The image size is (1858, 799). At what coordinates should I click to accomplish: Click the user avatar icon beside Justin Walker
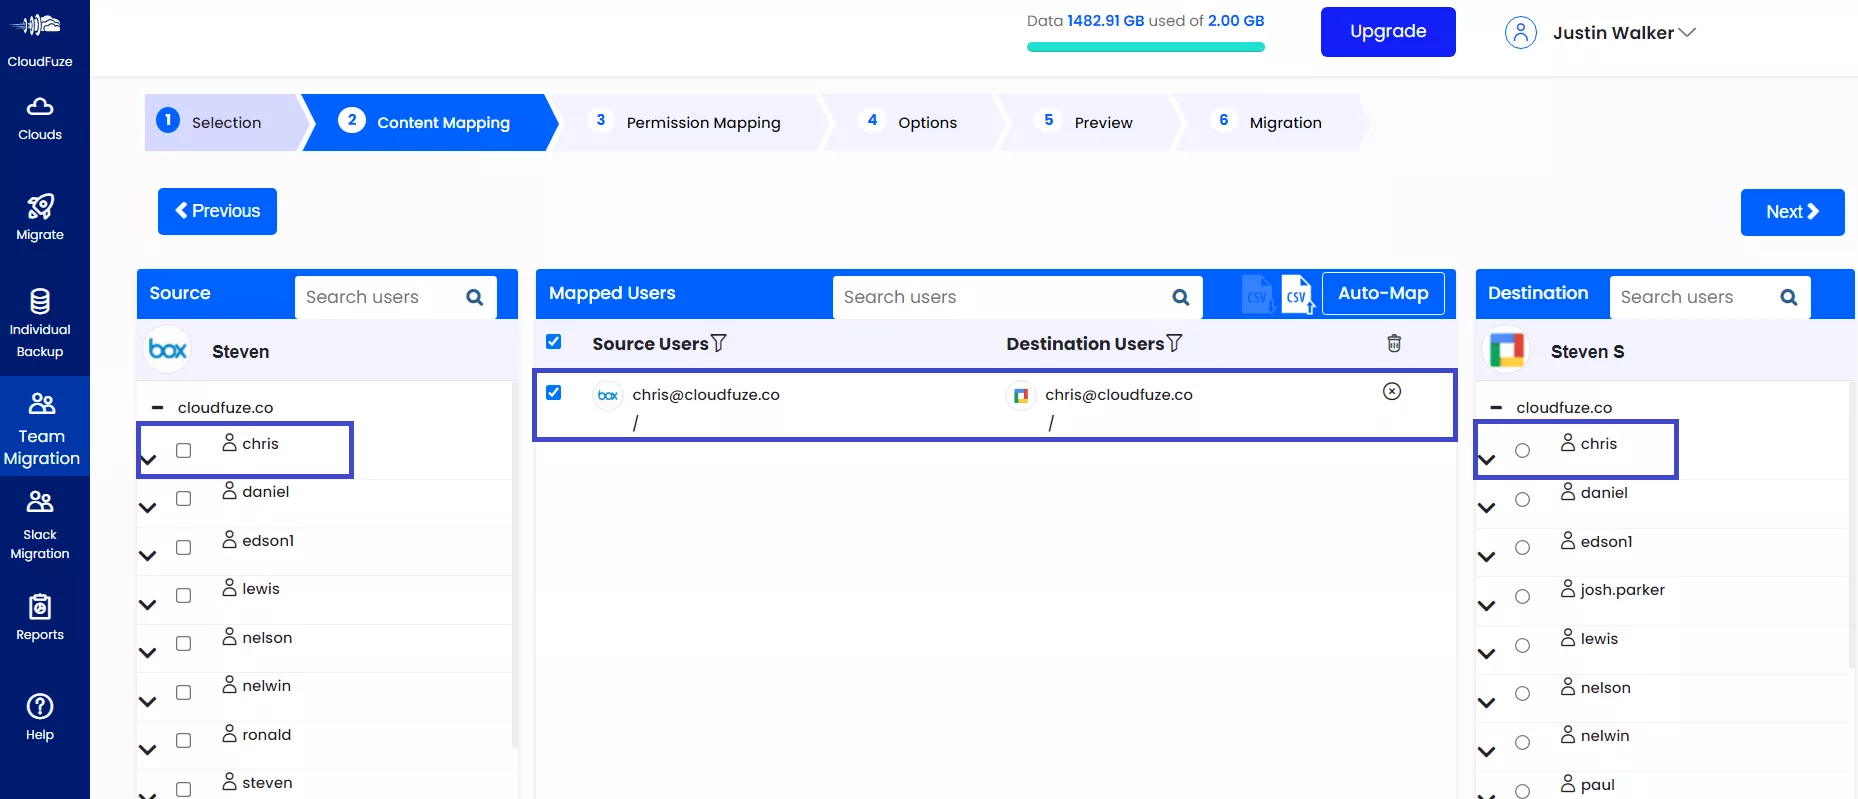[1520, 32]
